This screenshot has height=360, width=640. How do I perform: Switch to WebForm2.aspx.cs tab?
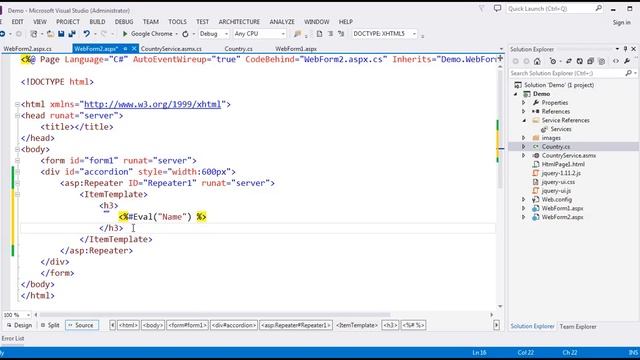coord(27,49)
